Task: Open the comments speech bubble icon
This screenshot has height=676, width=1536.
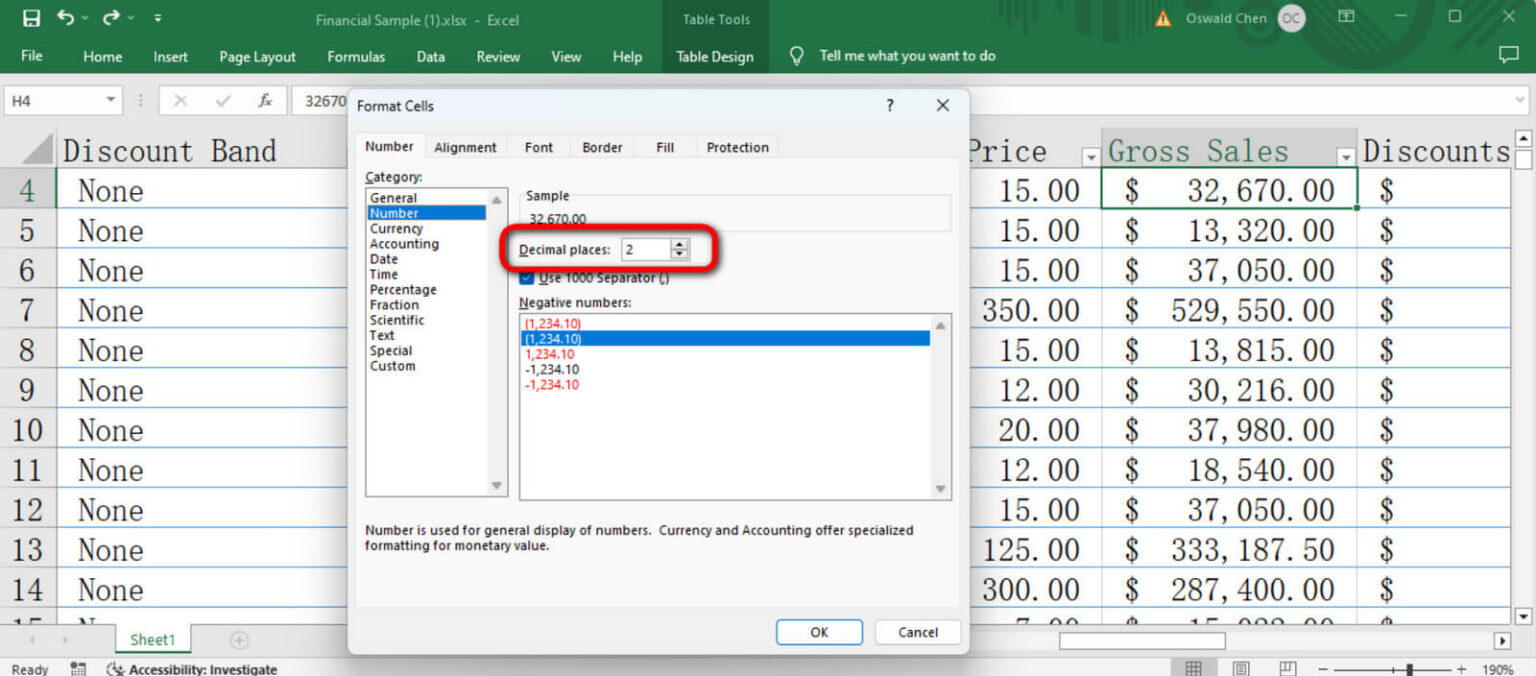Action: (1508, 56)
